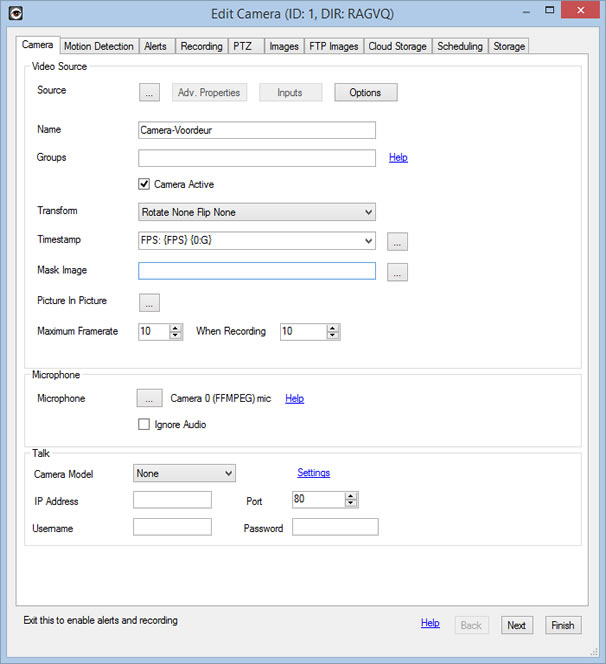Browse for a Mask Image file
606x664 pixels.
click(397, 272)
